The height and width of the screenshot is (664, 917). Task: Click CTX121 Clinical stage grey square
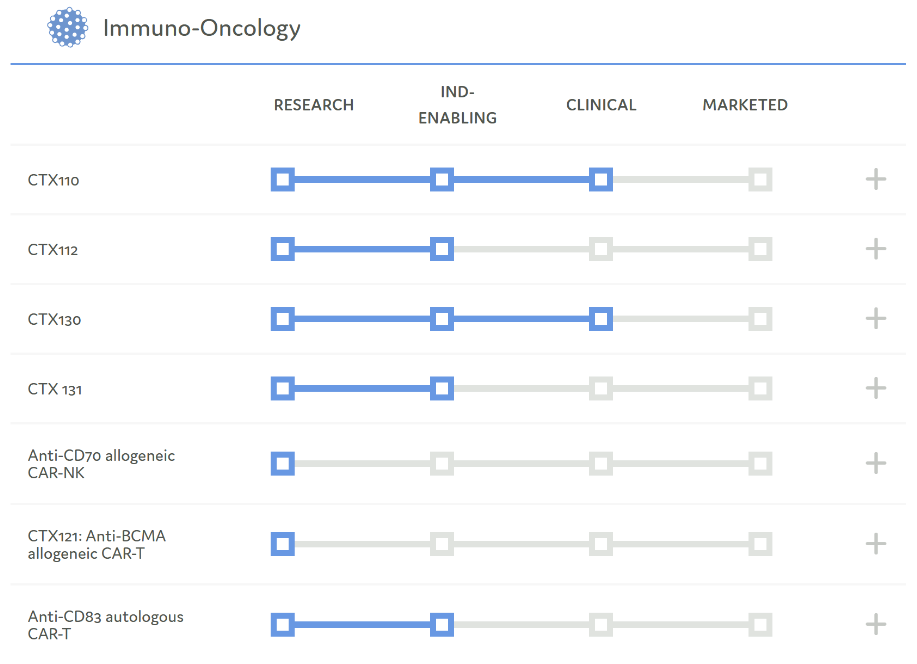click(600, 544)
